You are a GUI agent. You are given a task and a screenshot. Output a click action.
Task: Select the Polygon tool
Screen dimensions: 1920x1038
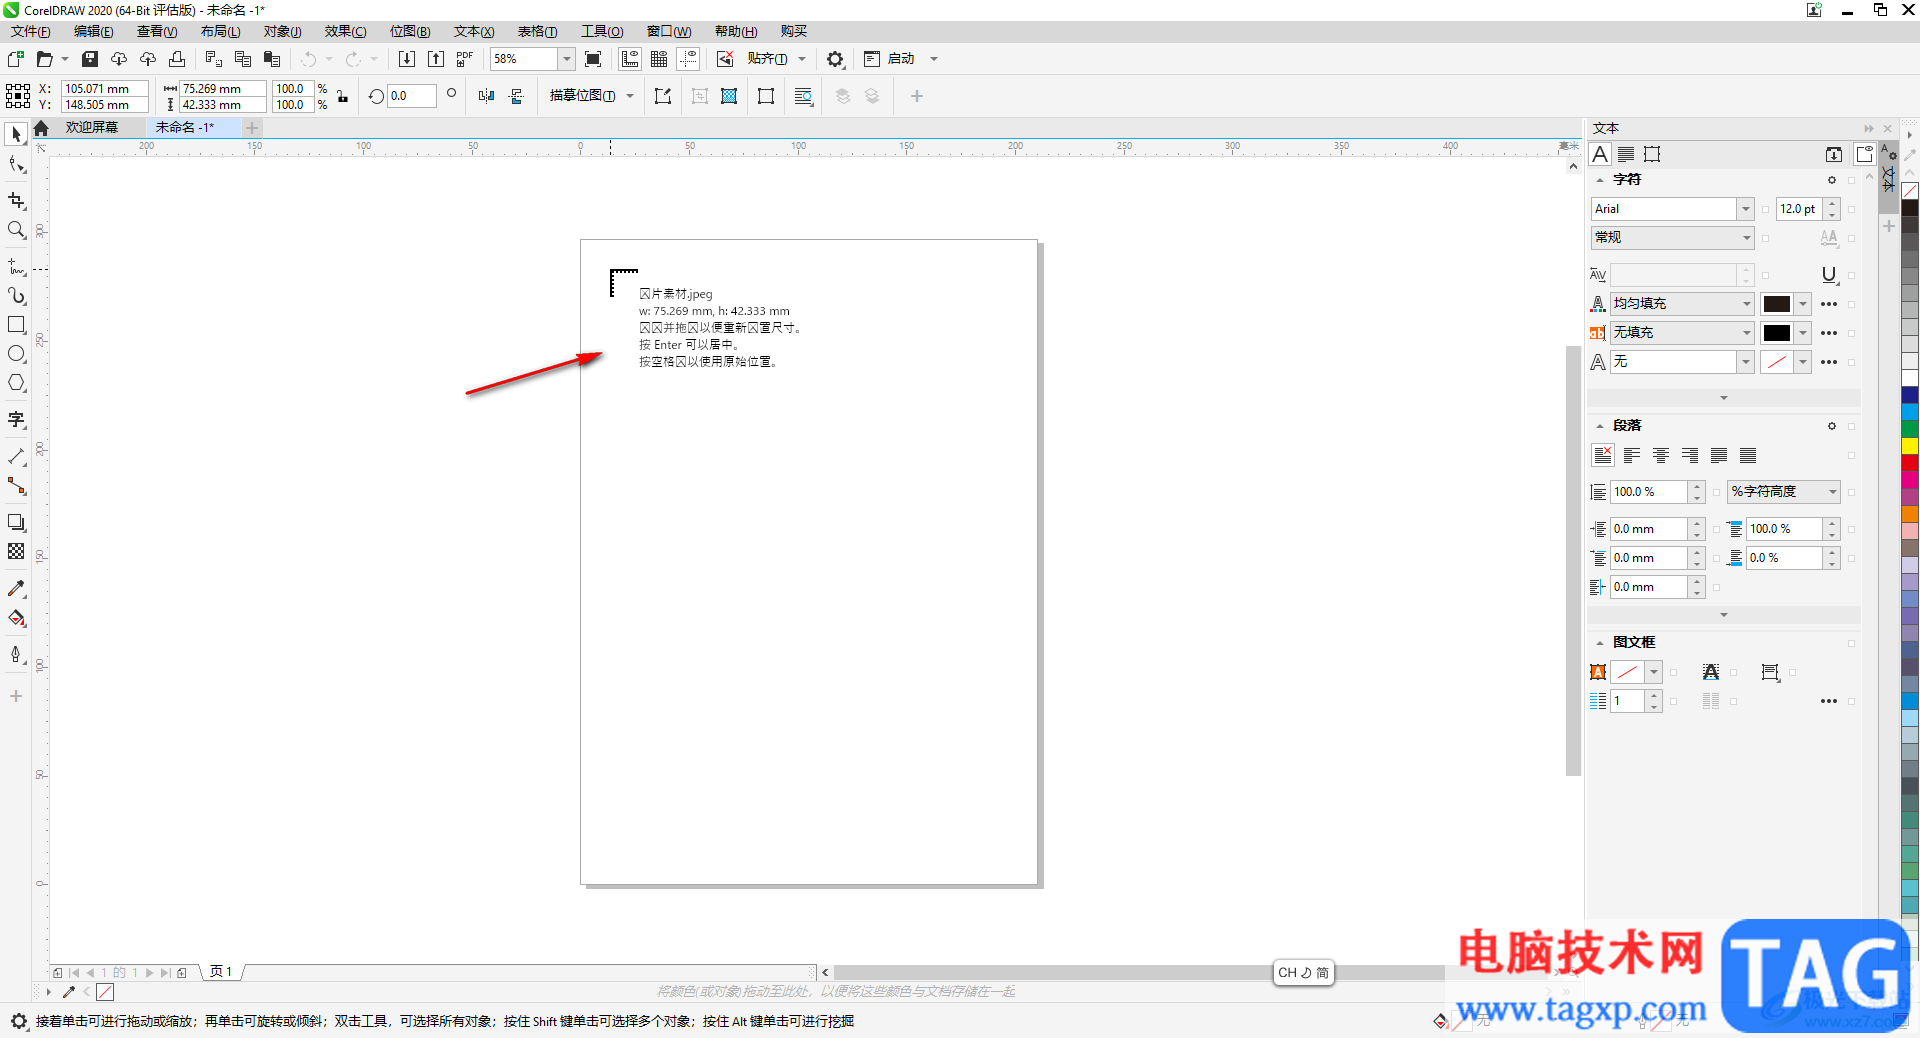tap(16, 383)
